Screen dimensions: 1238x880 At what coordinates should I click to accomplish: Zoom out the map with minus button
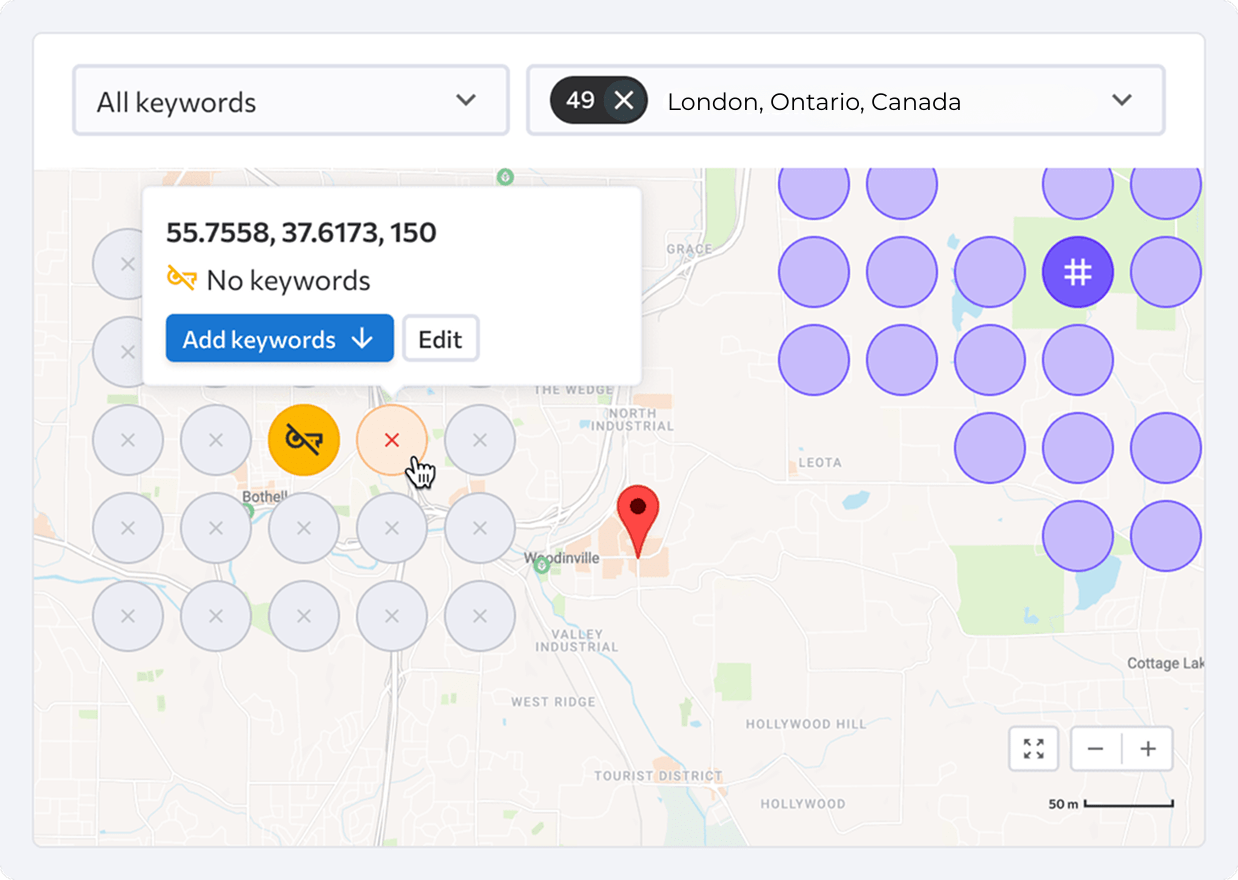[x=1096, y=748]
